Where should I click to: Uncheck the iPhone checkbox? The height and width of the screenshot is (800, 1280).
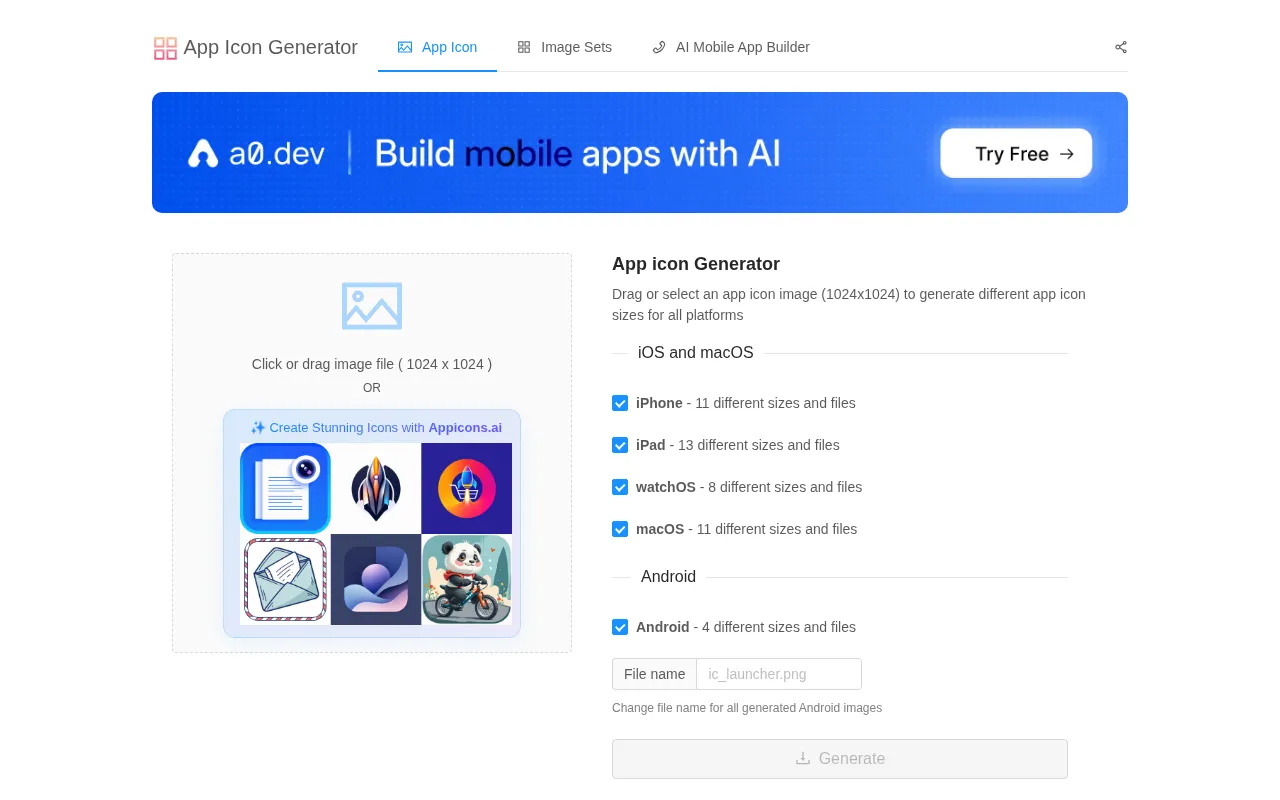[620, 403]
